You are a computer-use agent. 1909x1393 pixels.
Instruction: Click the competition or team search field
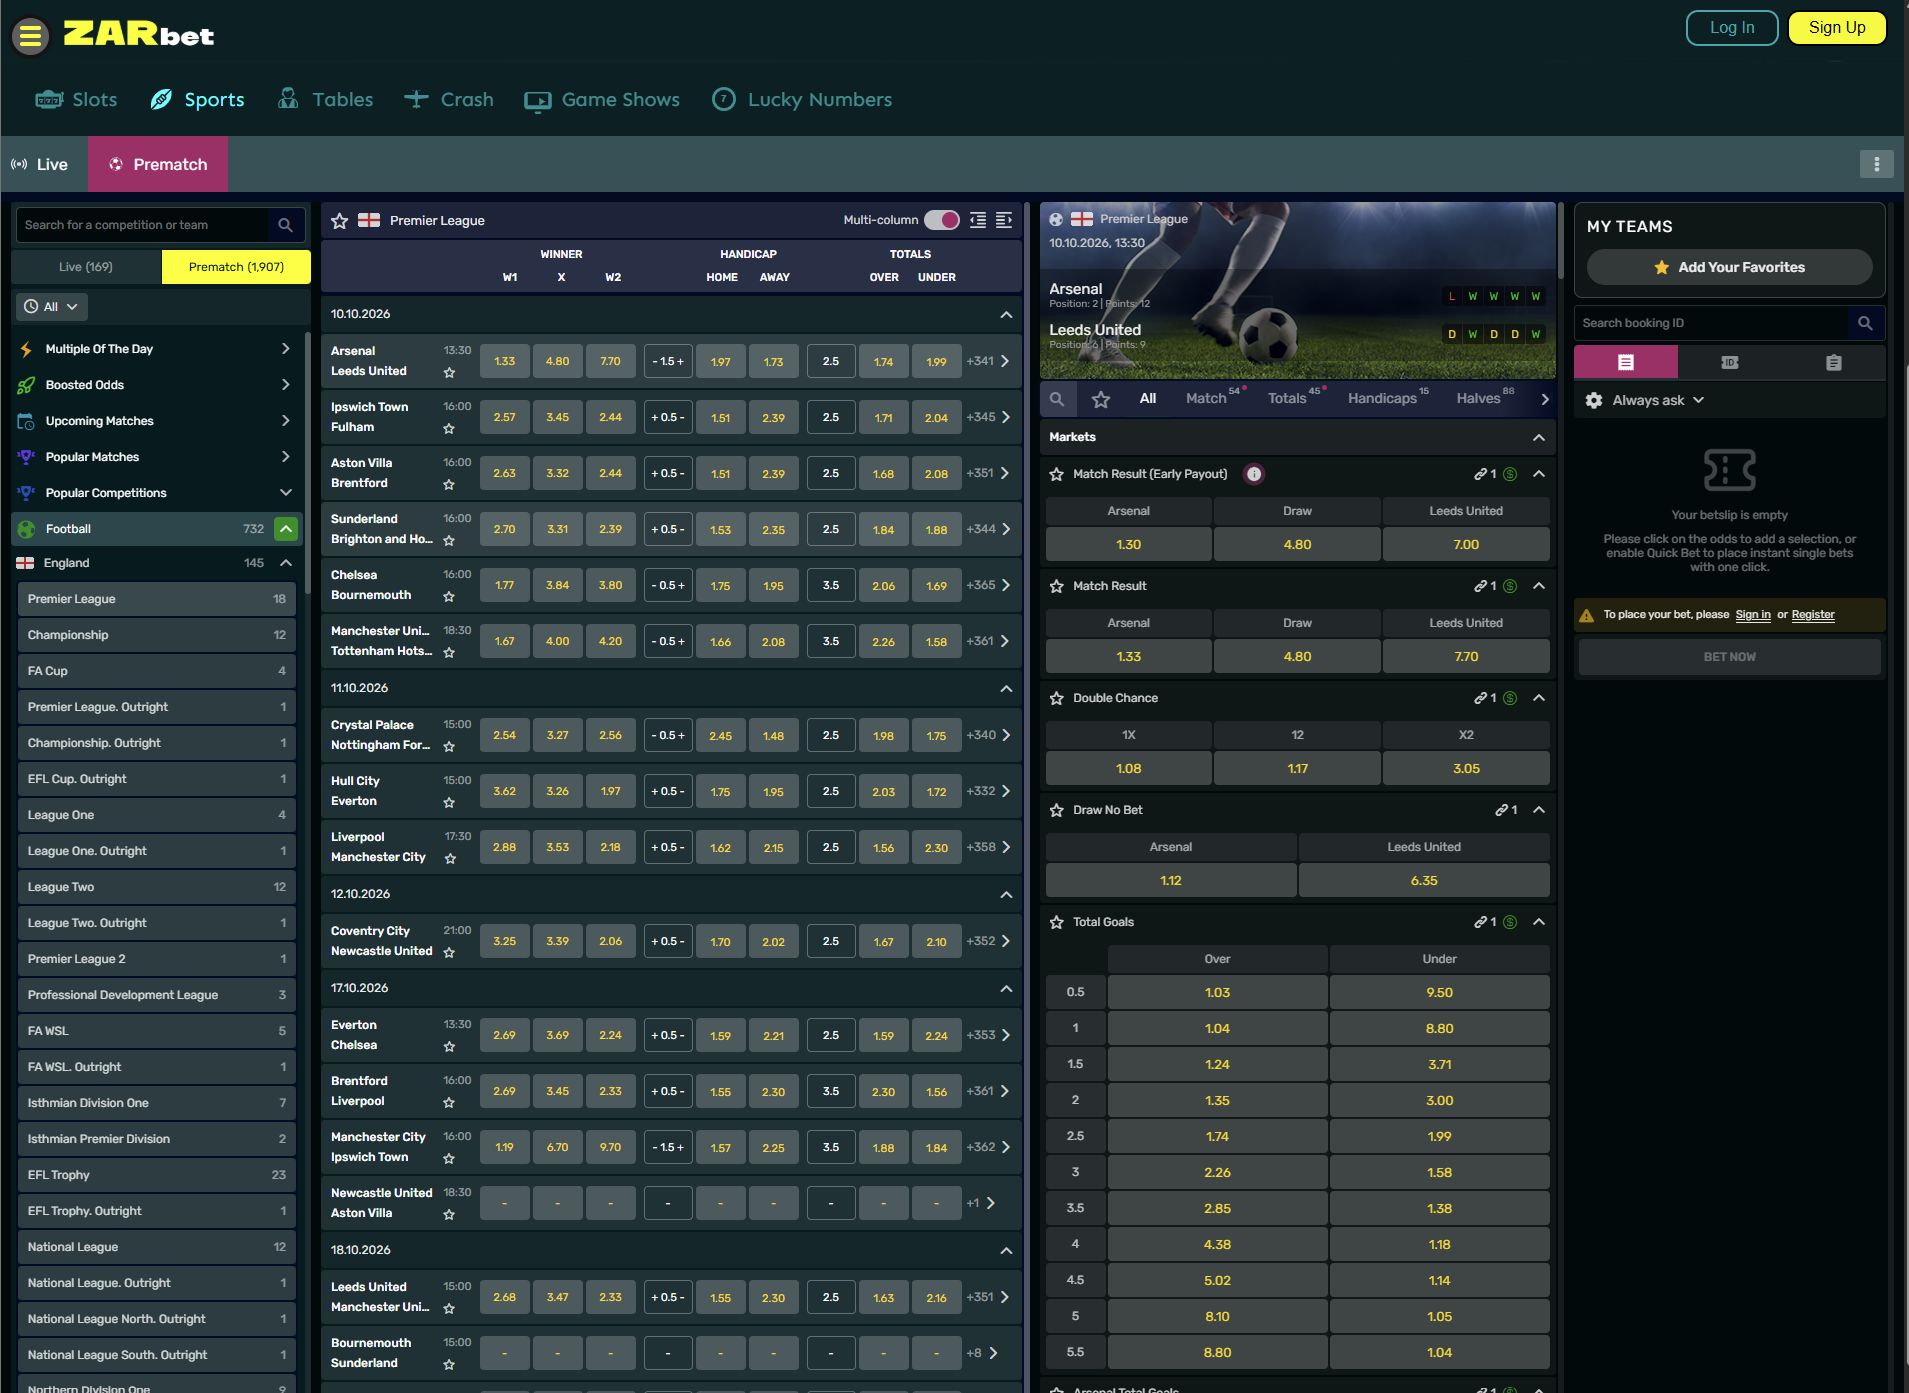click(x=143, y=225)
